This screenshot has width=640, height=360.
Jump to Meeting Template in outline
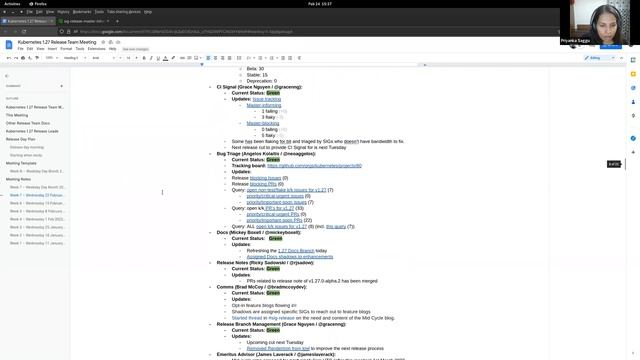coord(21,163)
